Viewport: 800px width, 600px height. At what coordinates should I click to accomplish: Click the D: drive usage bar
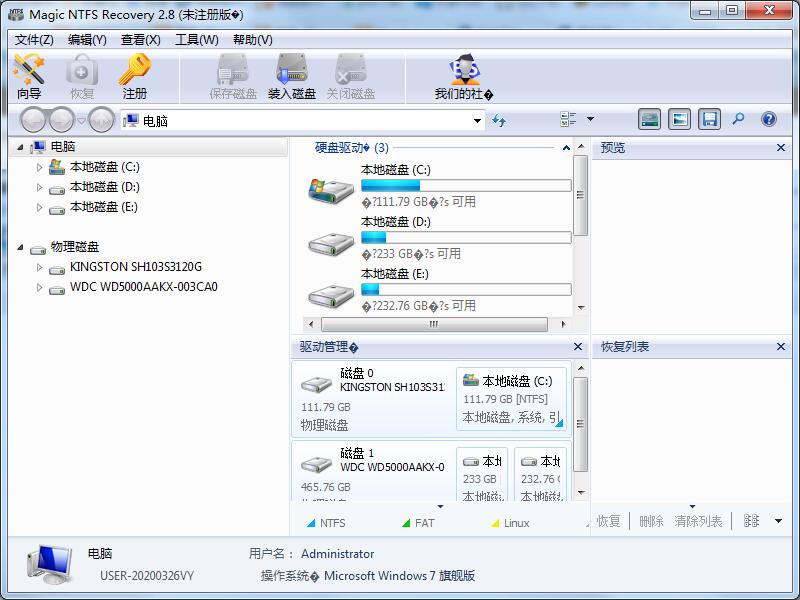466,237
